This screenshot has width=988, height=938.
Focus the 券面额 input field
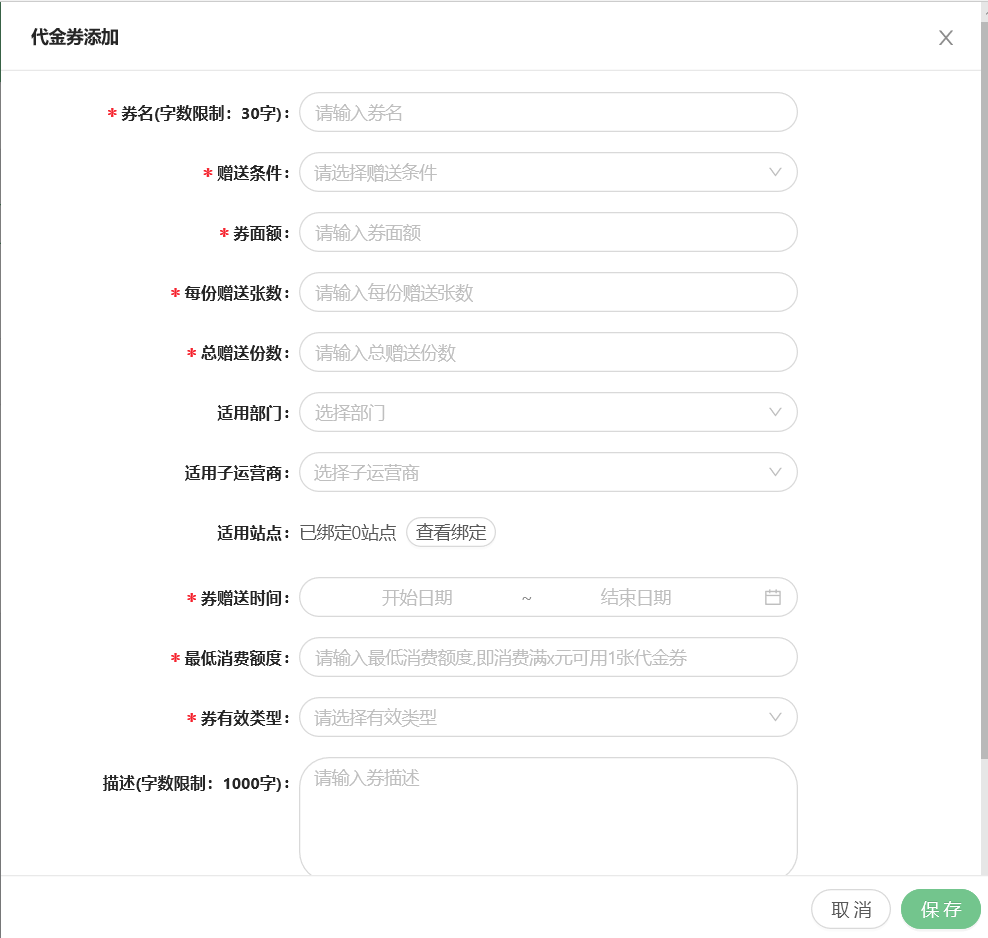(547, 232)
